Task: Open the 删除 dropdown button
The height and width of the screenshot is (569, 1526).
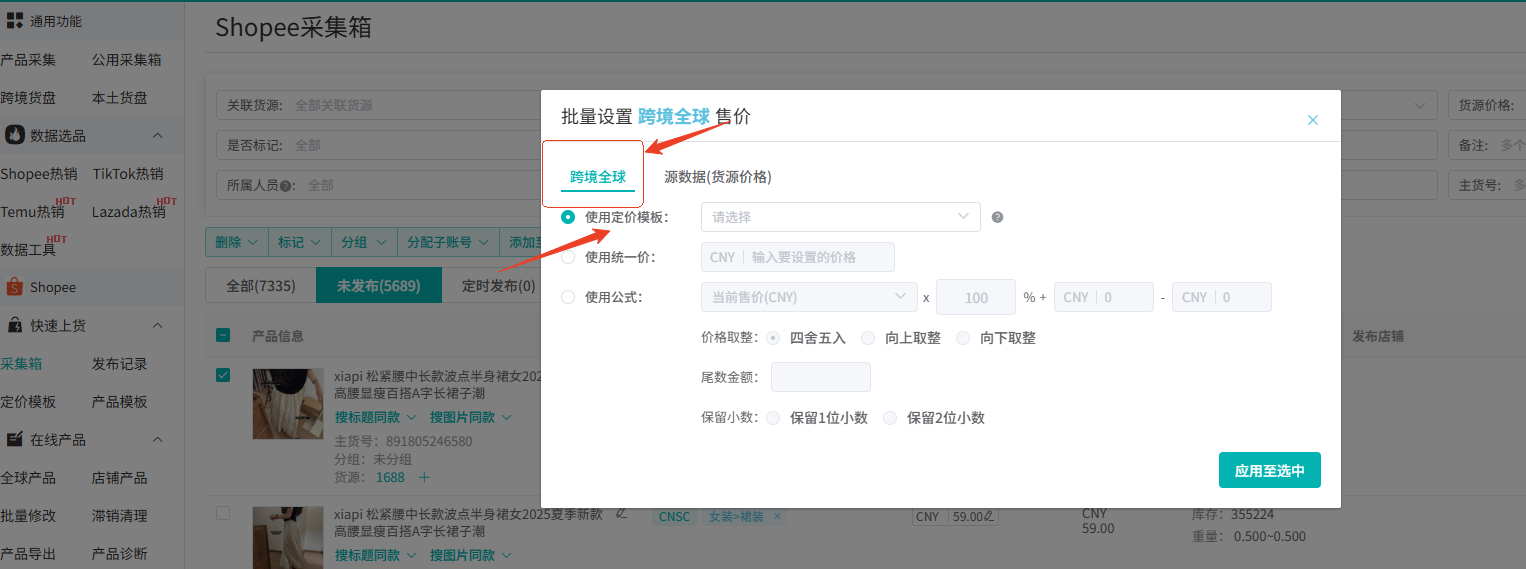Action: pos(237,242)
